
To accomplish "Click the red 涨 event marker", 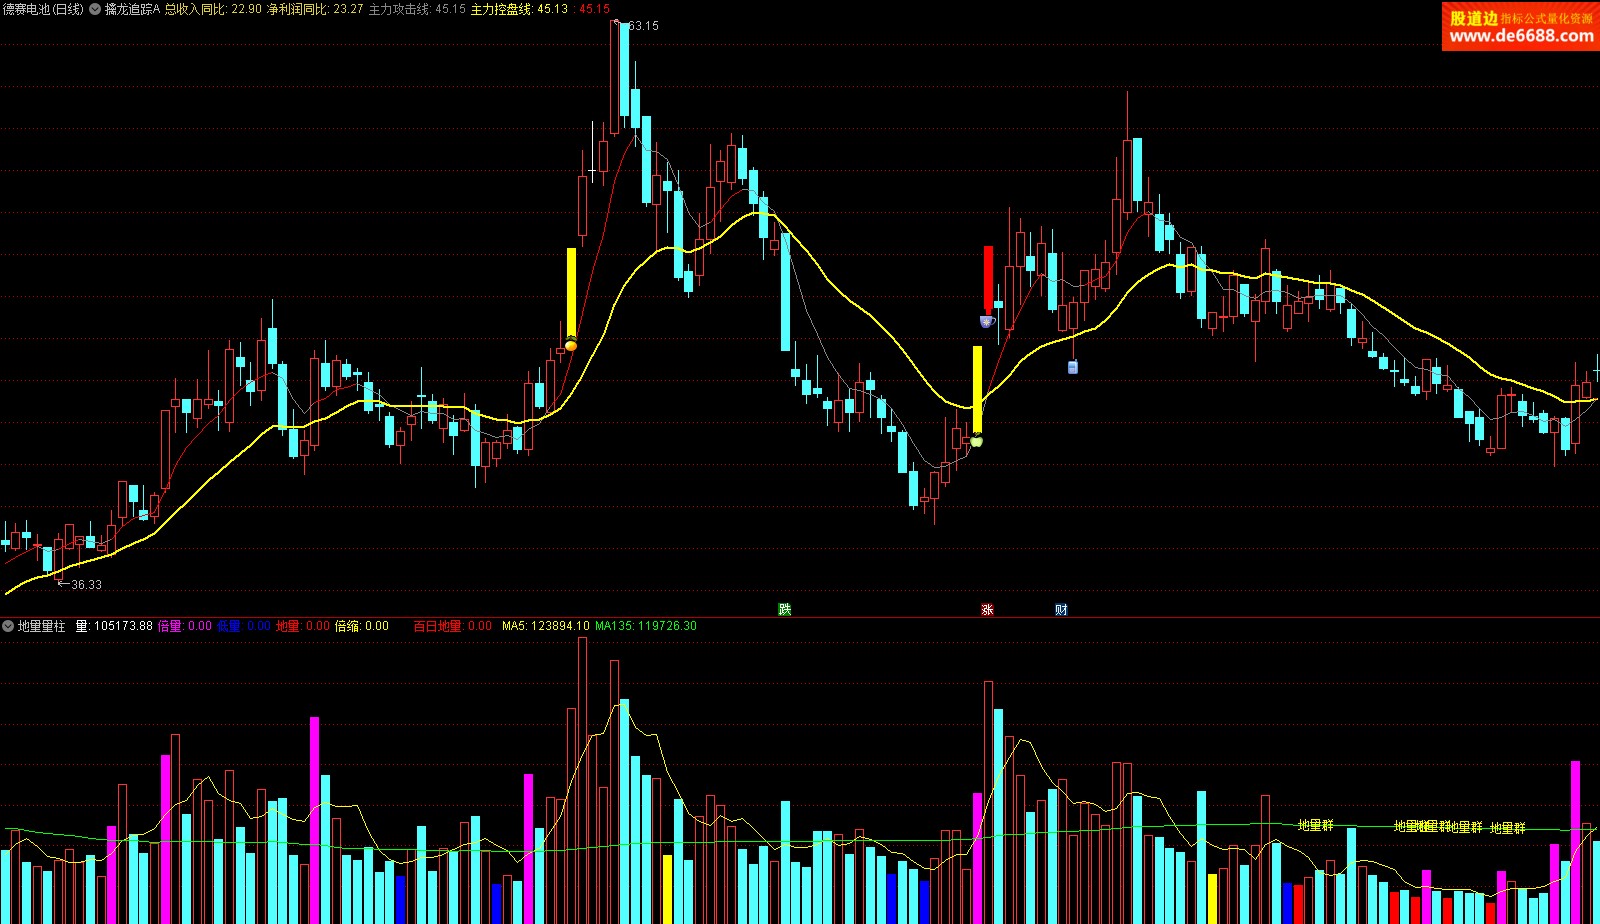I will click(x=987, y=609).
